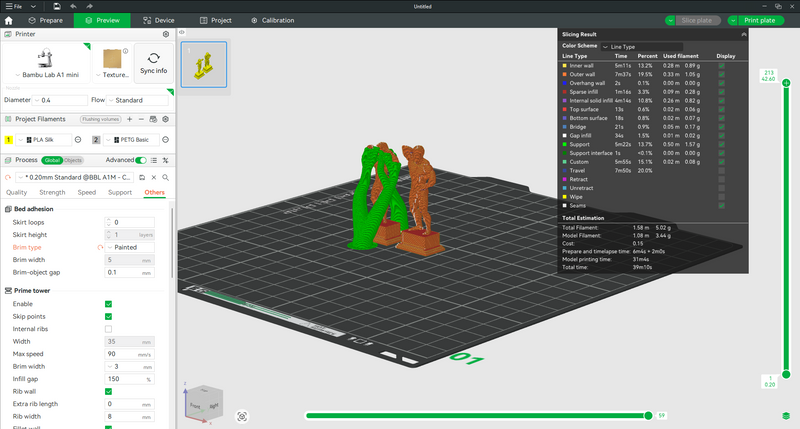Open the Brim type dropdown
Image resolution: width=800 pixels, height=429 pixels.
coord(130,247)
